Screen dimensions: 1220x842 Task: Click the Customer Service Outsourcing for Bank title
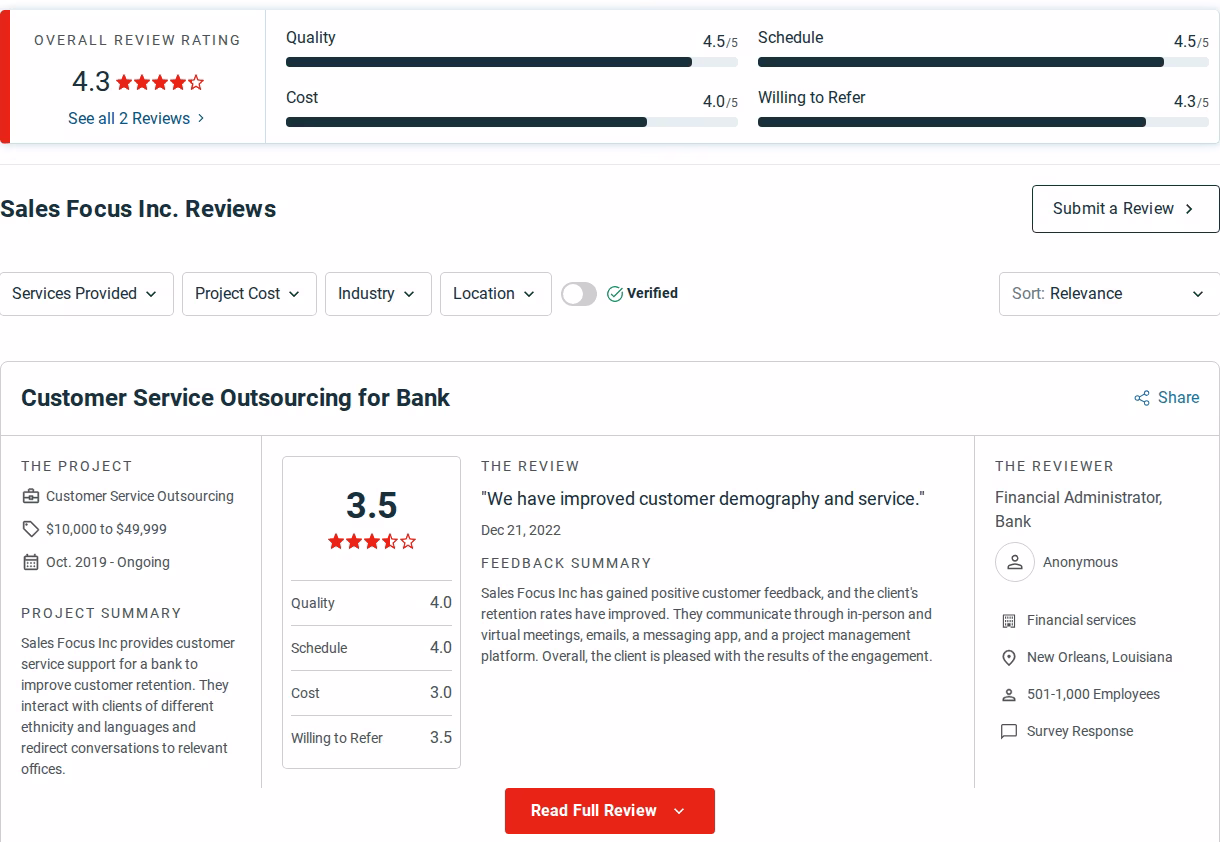tap(236, 398)
